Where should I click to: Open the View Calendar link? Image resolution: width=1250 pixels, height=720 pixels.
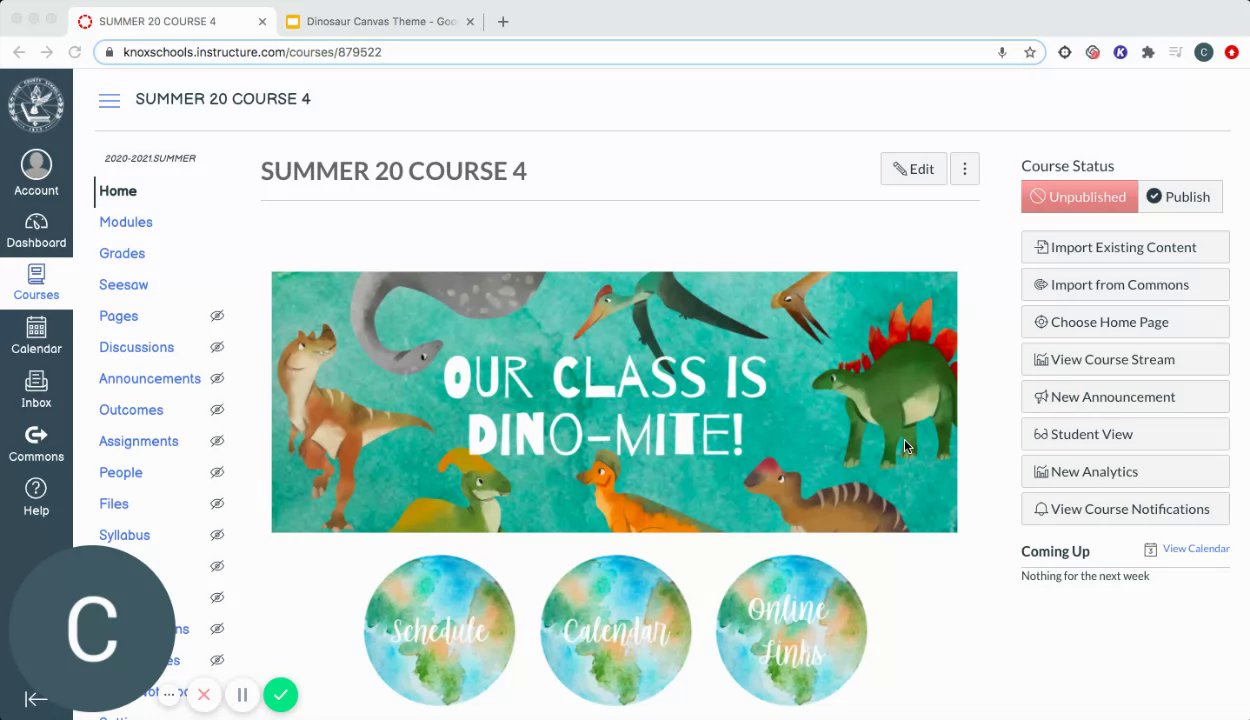(1196, 548)
